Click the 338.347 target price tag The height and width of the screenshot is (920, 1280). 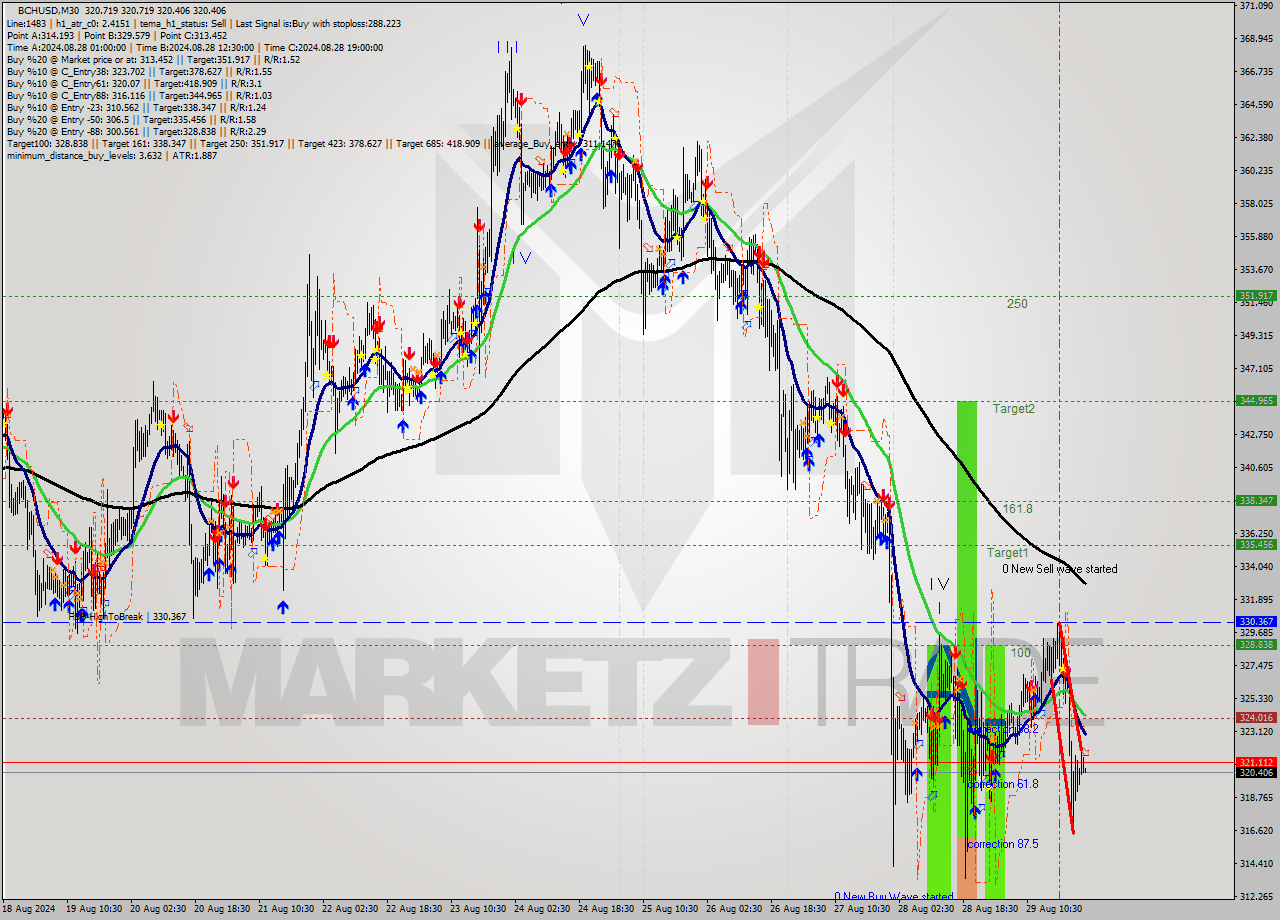(x=1256, y=501)
